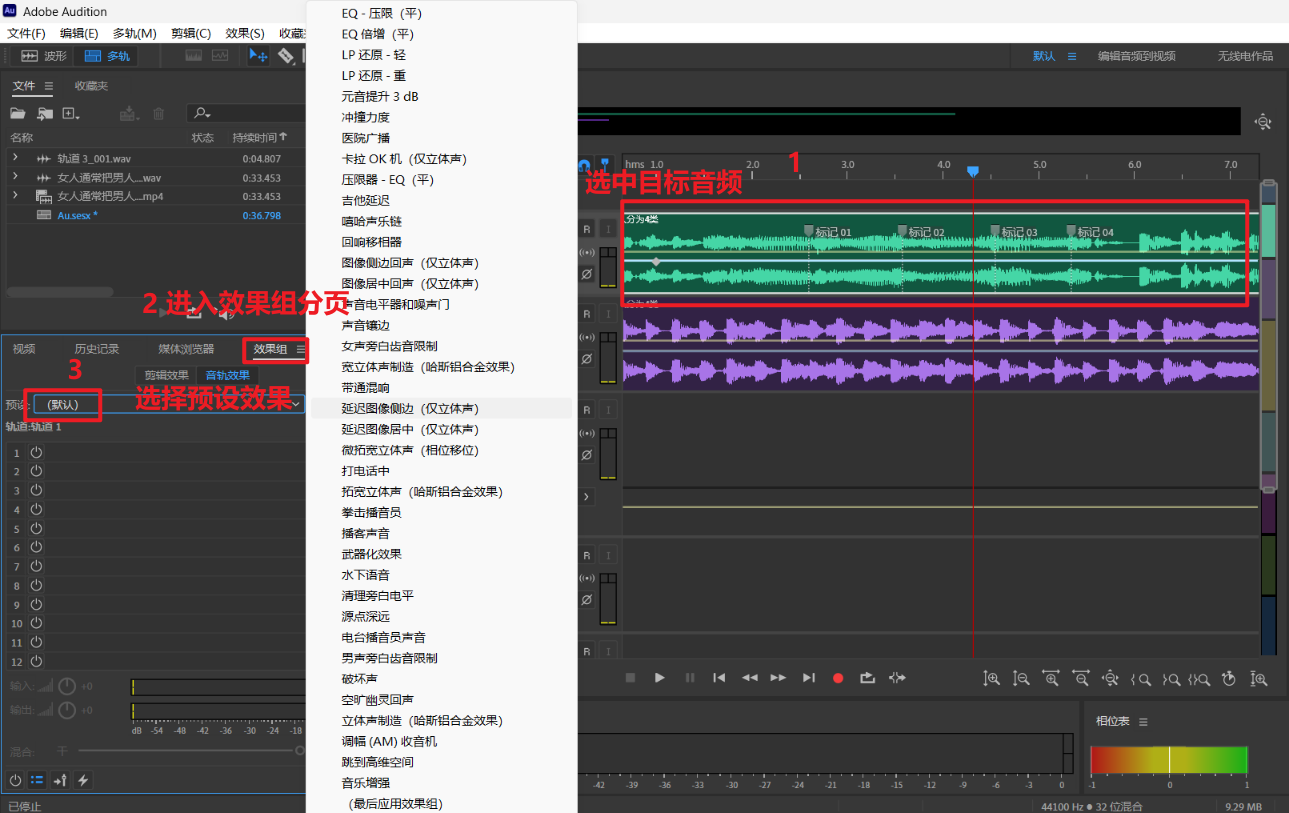Click the open file folder icon
The height and width of the screenshot is (813, 1289).
click(18, 114)
